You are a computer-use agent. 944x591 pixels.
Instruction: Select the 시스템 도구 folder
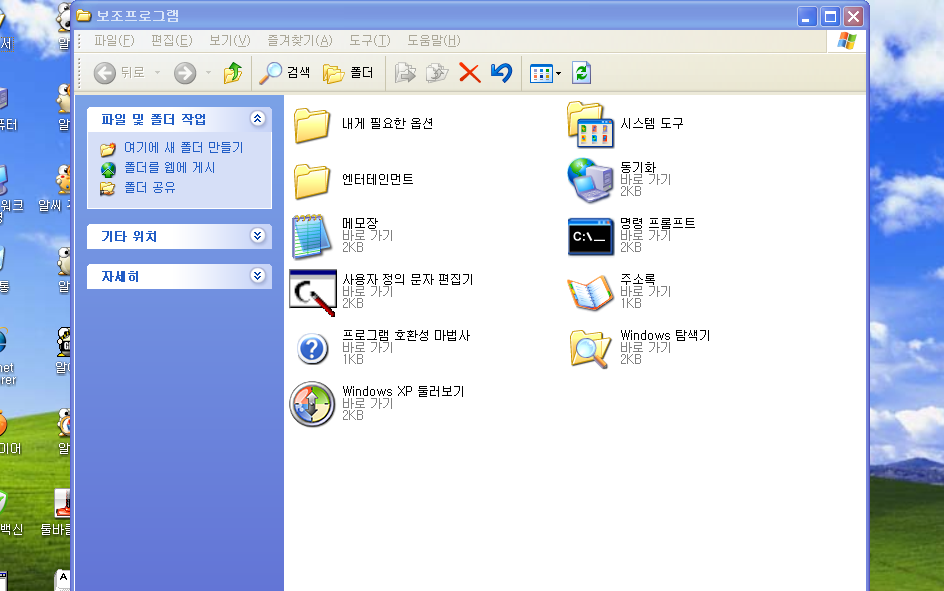click(625, 124)
